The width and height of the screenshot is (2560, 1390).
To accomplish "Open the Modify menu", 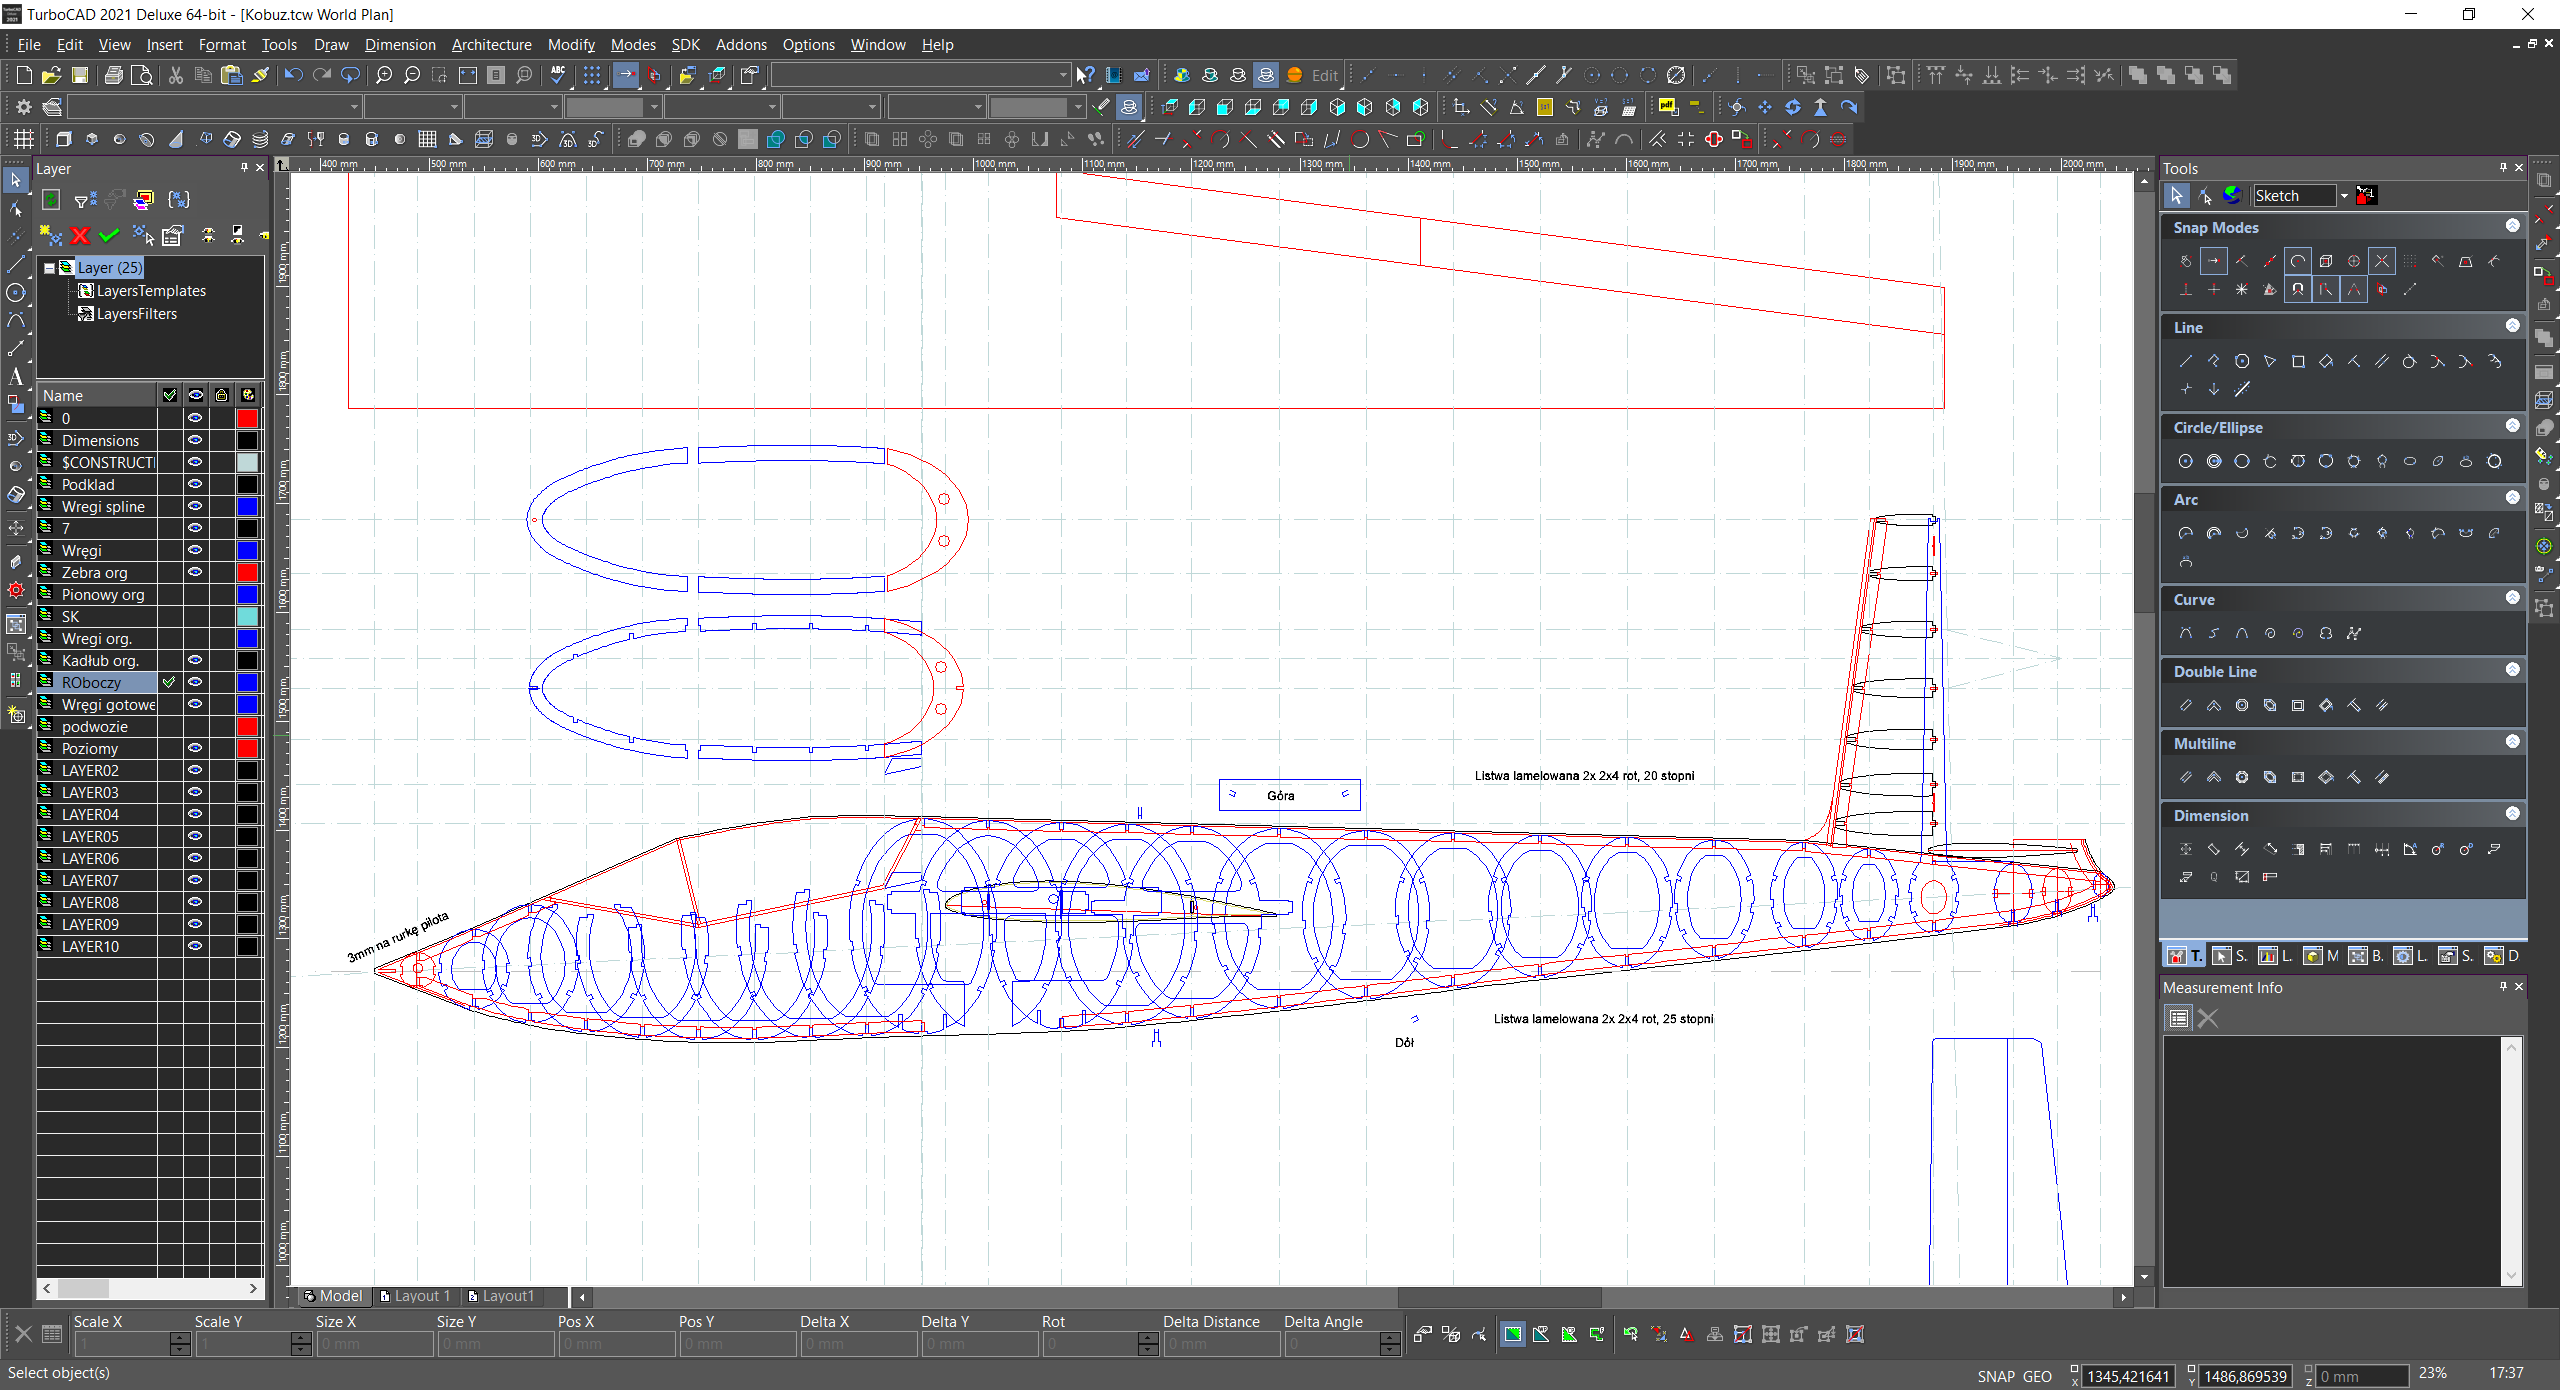I will click(x=571, y=45).
